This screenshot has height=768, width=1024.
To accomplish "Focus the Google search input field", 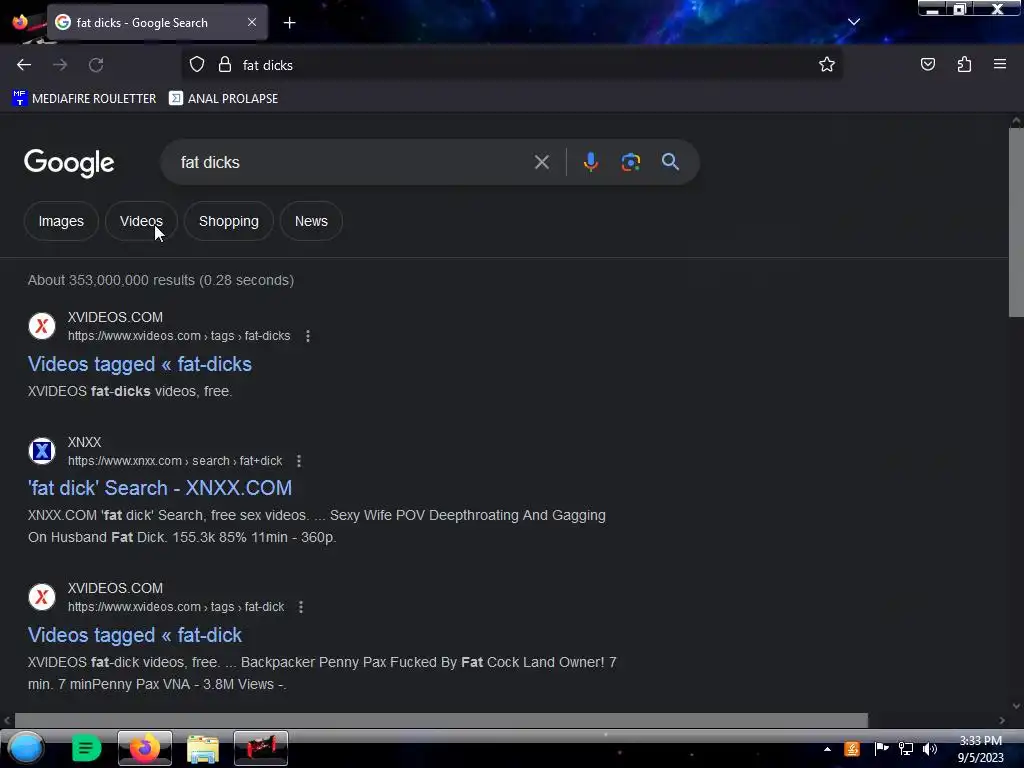I will [x=353, y=162].
